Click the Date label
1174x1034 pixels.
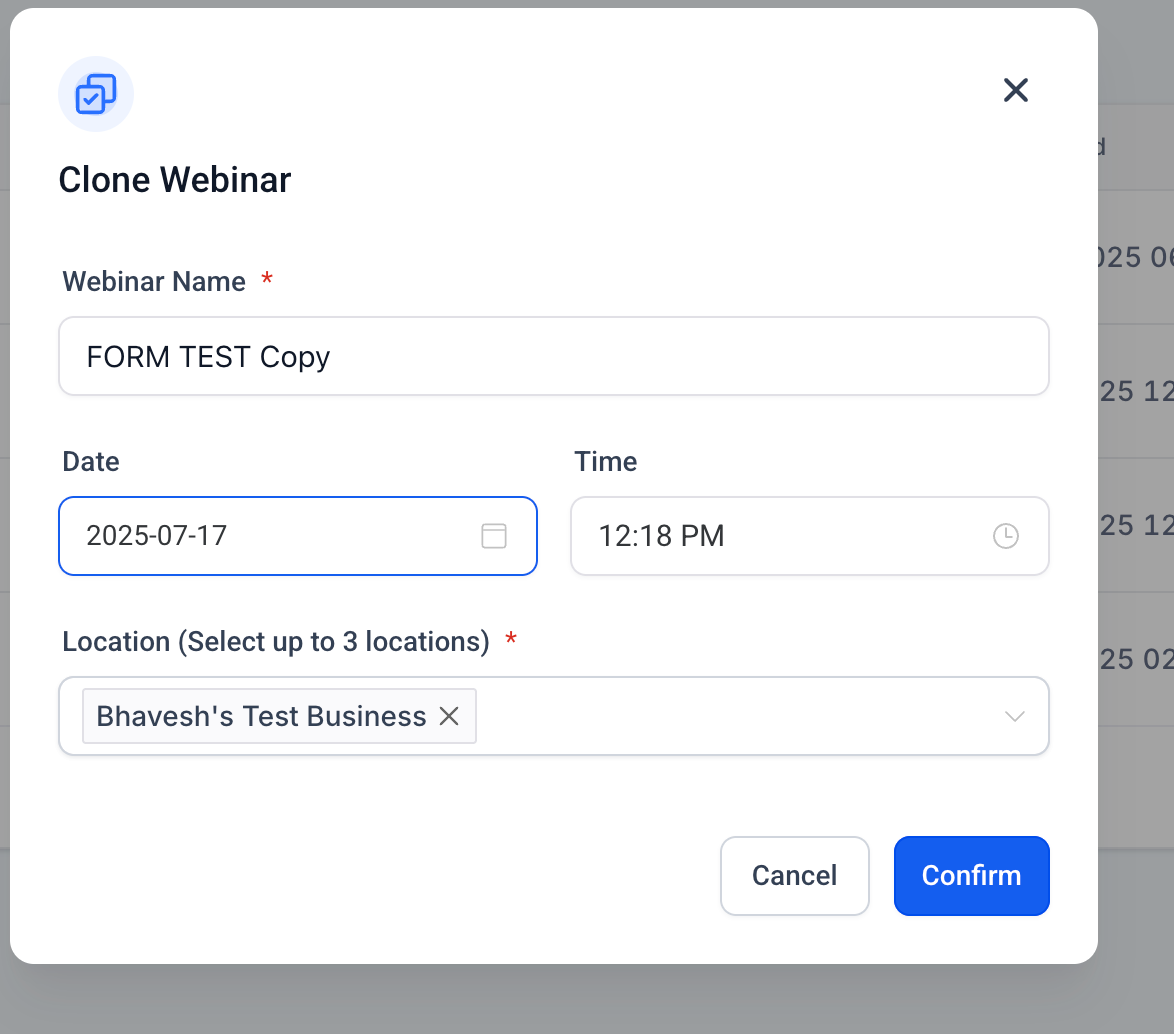pos(91,462)
